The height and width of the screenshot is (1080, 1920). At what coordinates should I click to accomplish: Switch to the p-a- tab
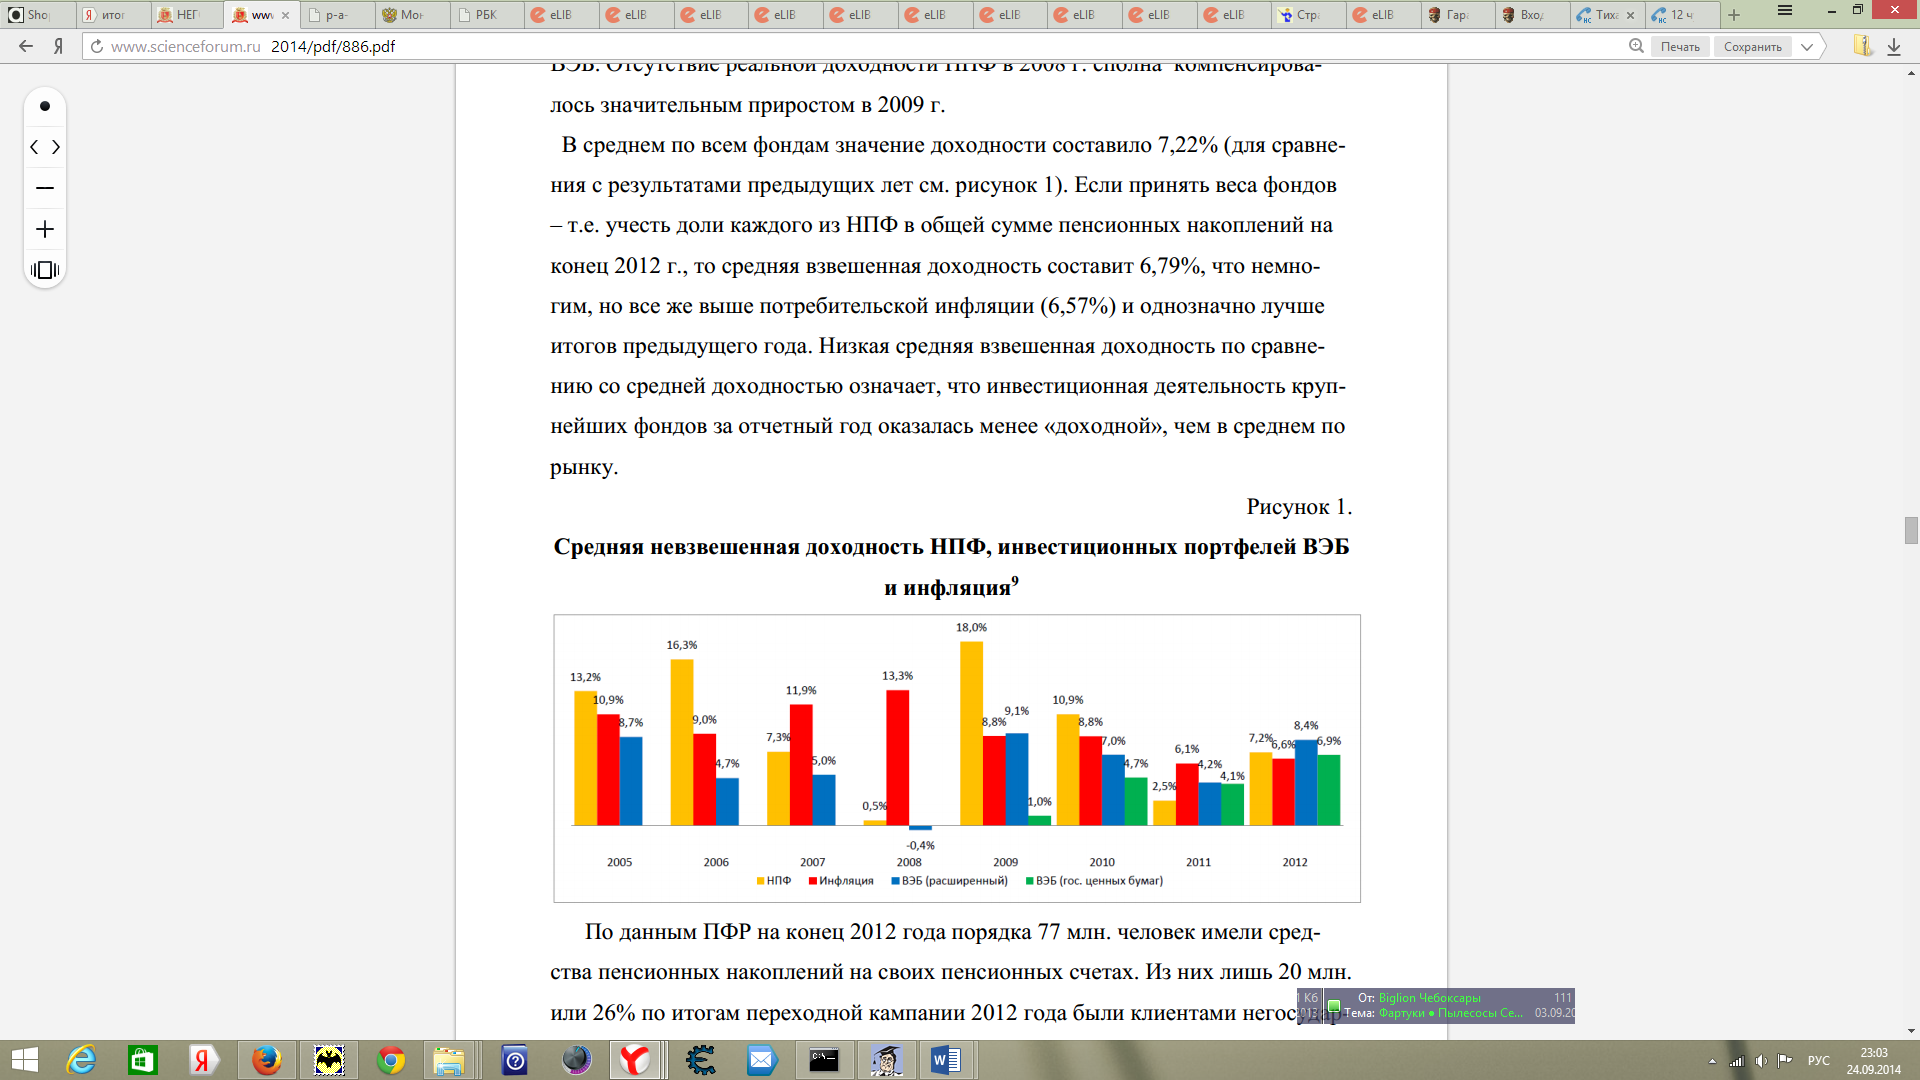337,15
